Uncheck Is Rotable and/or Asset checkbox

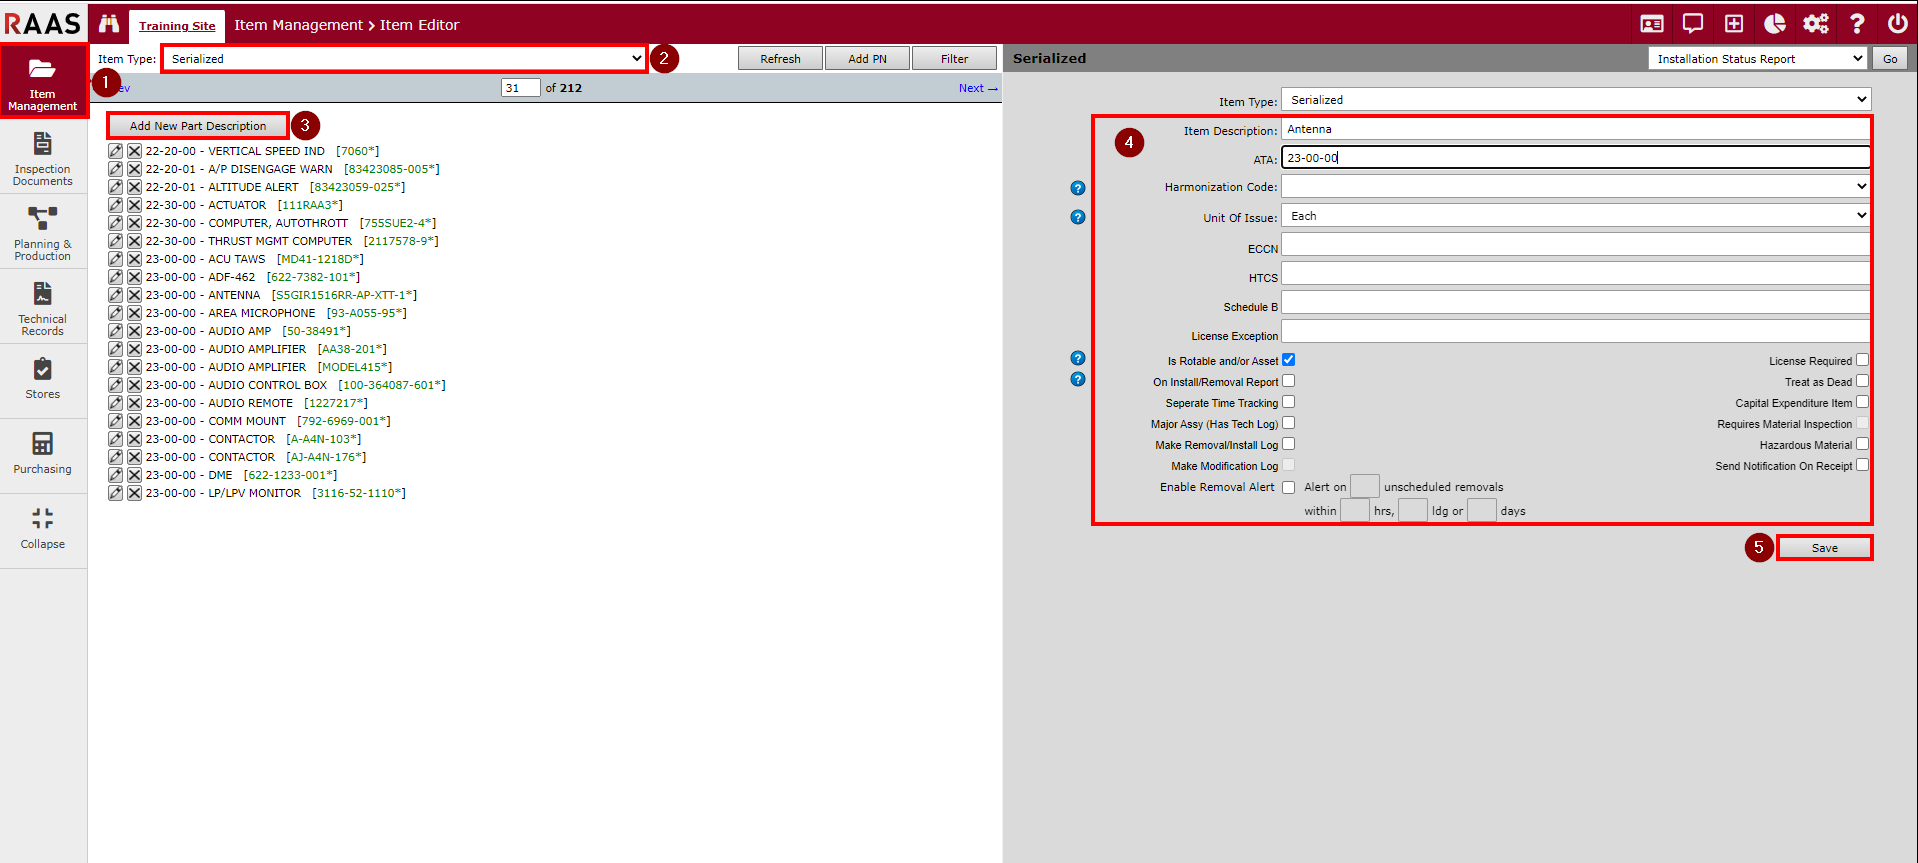[x=1288, y=360]
